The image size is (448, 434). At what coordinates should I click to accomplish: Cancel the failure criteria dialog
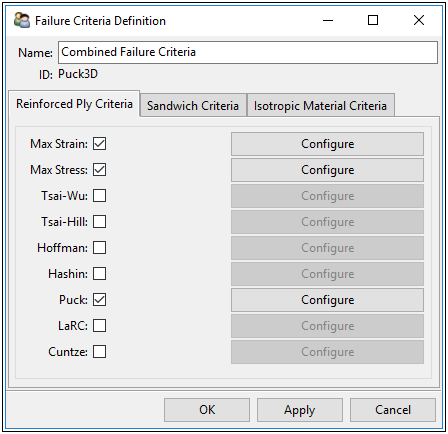pyautogui.click(x=393, y=410)
